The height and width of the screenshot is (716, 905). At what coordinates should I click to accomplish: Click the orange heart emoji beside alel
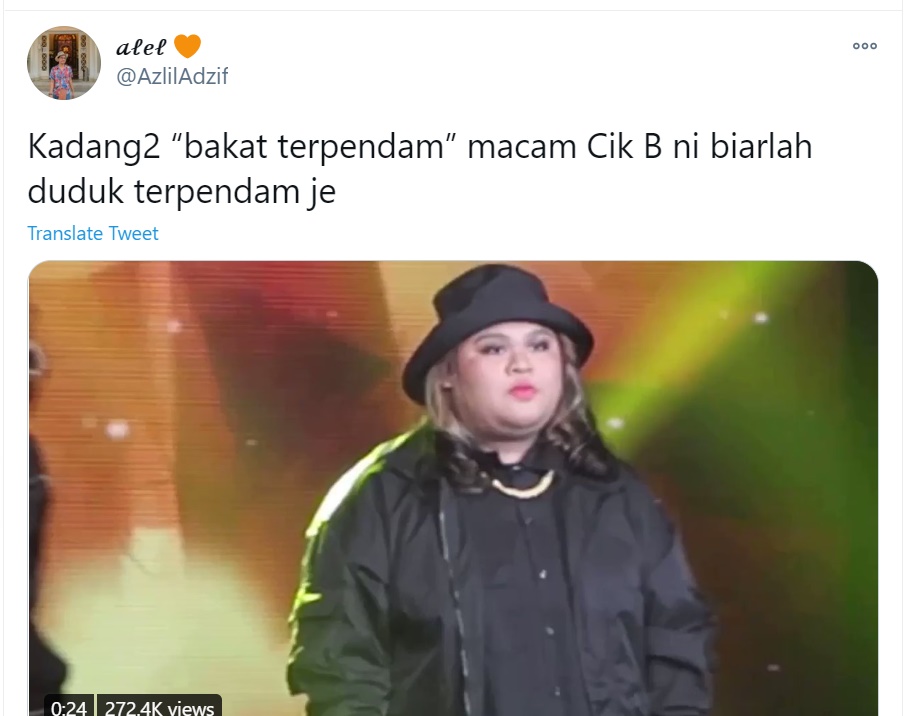point(188,46)
